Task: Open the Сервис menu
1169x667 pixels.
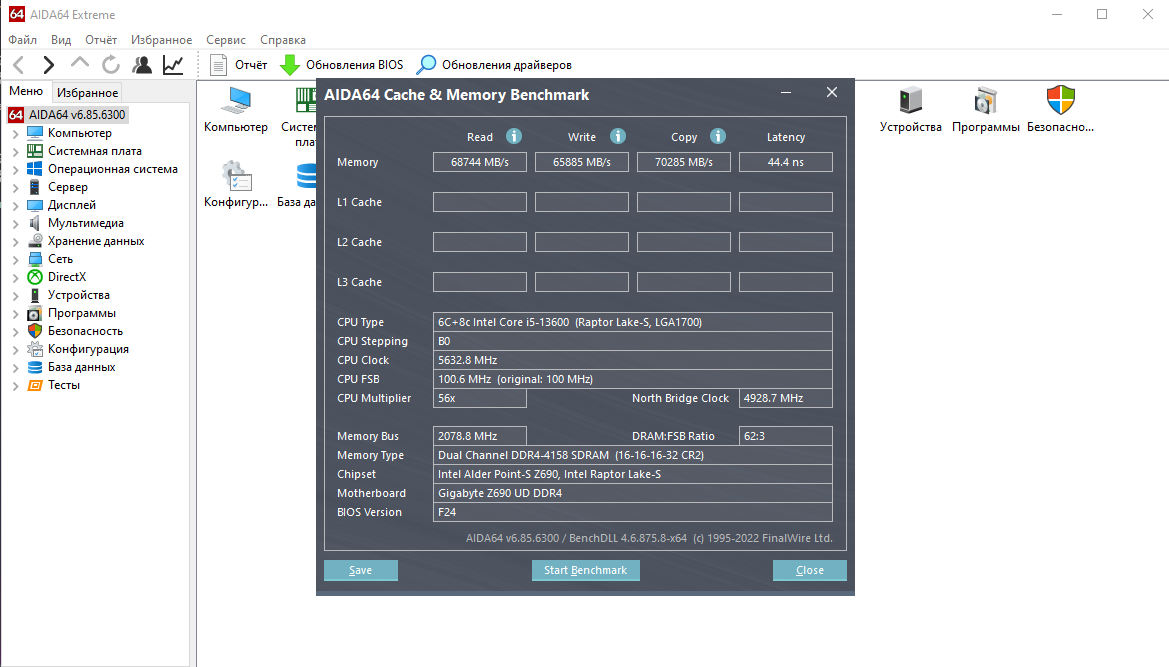Action: point(225,39)
